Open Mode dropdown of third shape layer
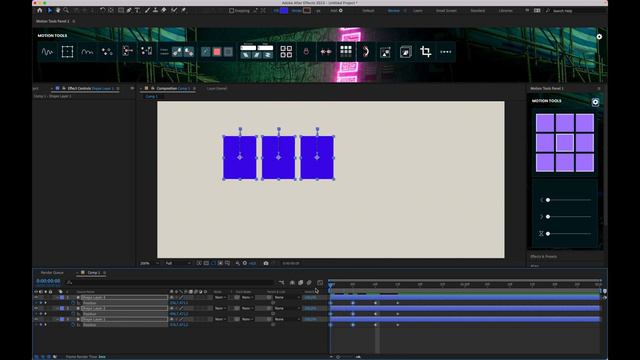The height and width of the screenshot is (360, 640). click(x=220, y=319)
